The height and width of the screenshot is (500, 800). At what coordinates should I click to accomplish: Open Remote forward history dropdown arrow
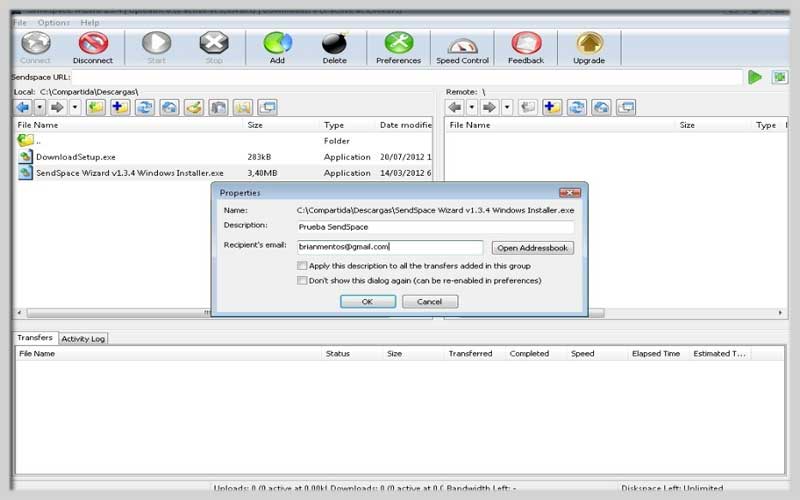(507, 107)
